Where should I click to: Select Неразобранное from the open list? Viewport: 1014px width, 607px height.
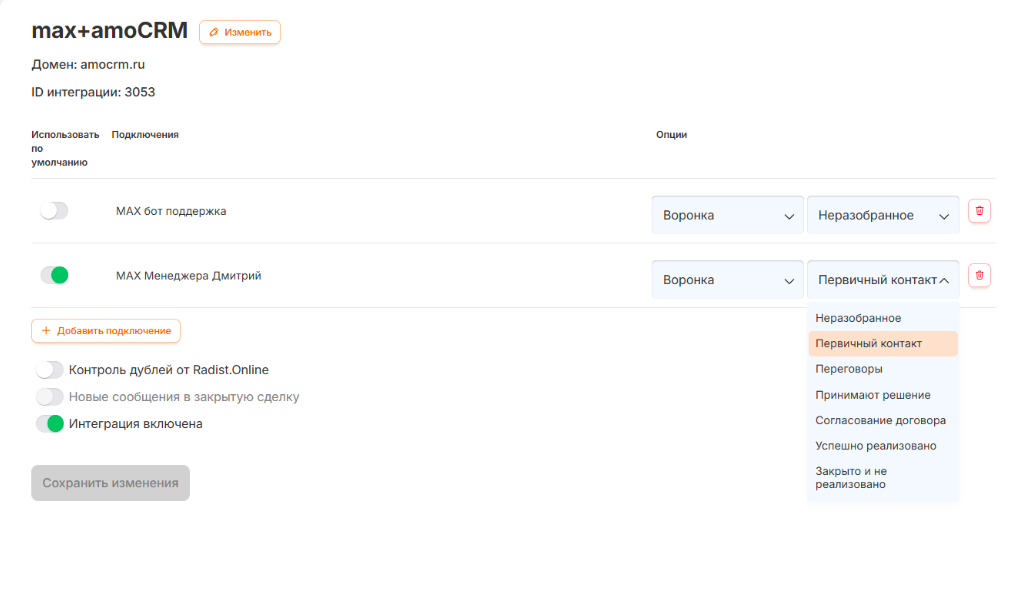coord(858,318)
